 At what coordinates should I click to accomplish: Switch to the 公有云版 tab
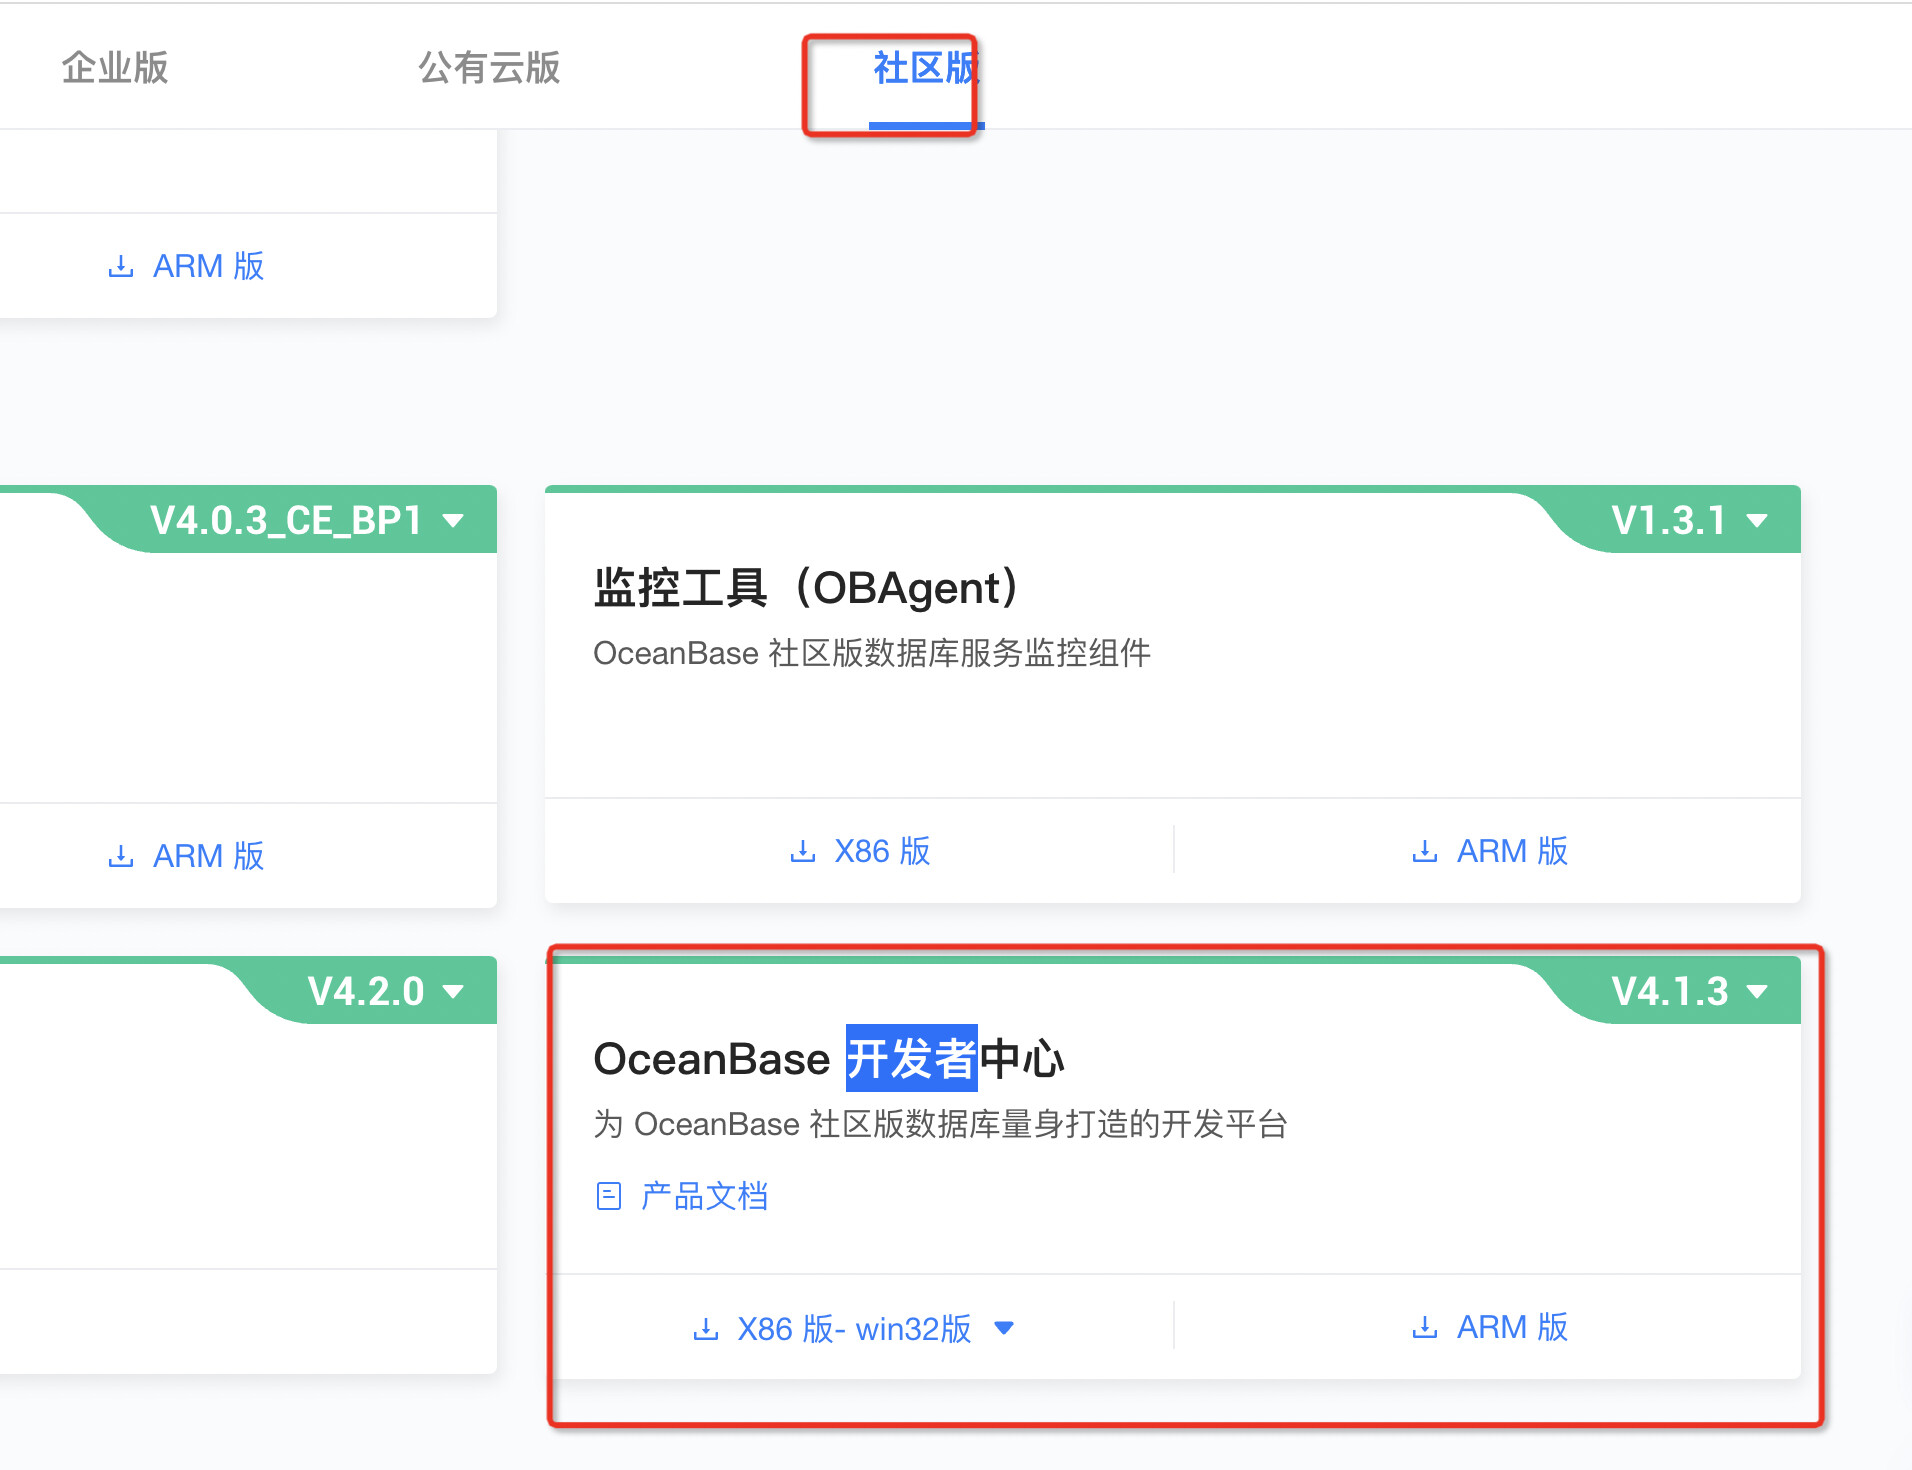click(489, 68)
